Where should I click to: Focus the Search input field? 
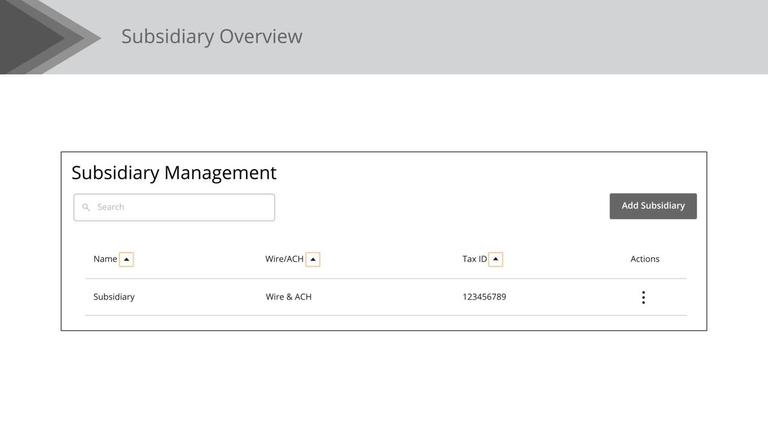coord(180,207)
